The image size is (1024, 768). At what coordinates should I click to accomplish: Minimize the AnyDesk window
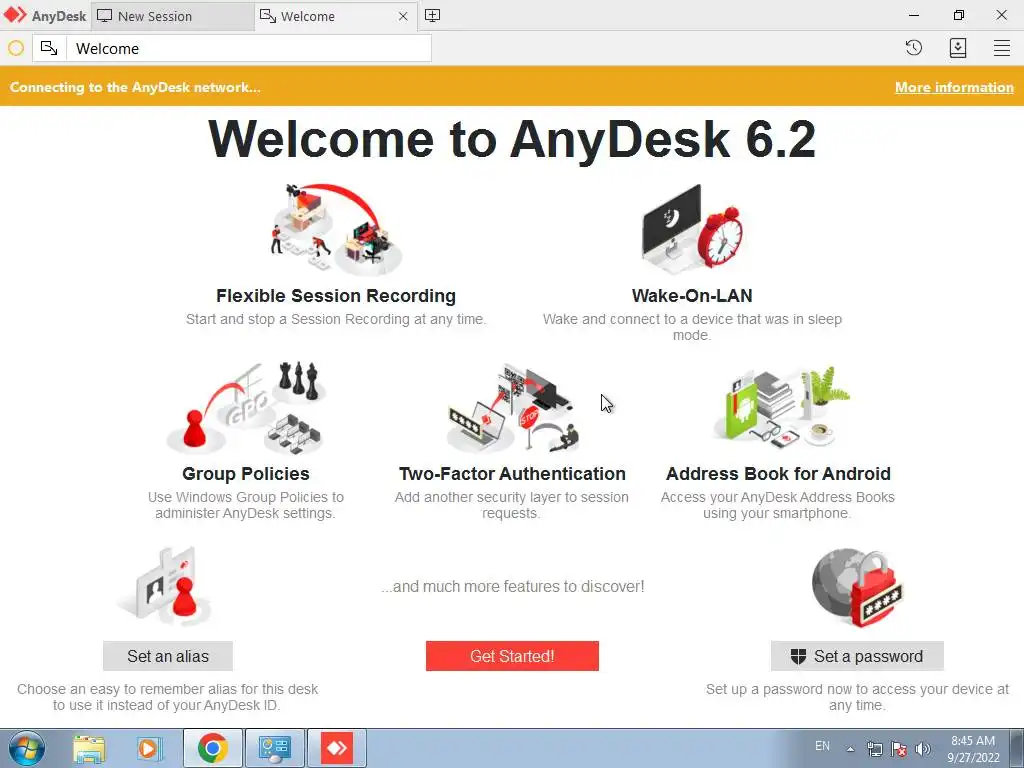tap(914, 15)
